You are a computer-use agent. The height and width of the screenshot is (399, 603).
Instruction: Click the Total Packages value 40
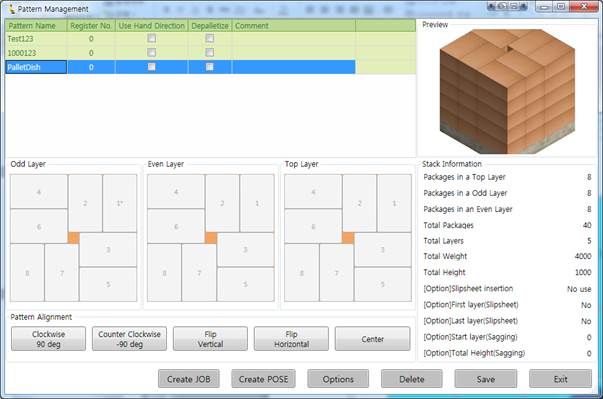coord(587,225)
